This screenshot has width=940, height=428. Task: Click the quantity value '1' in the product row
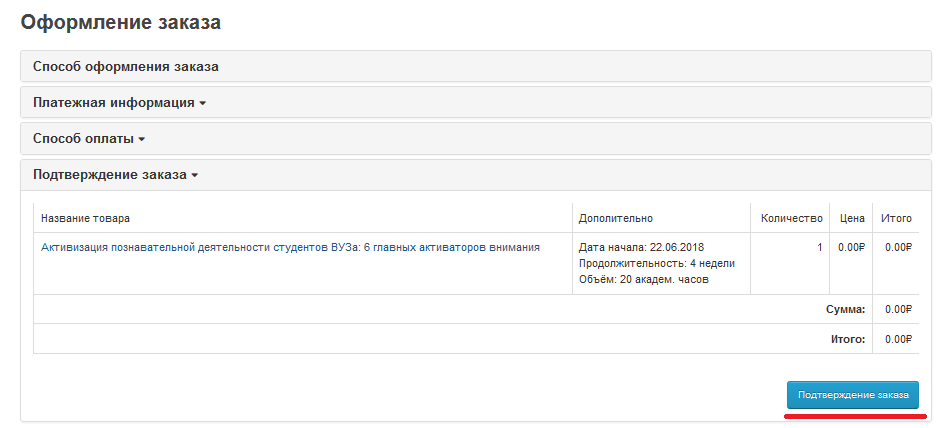[x=820, y=247]
